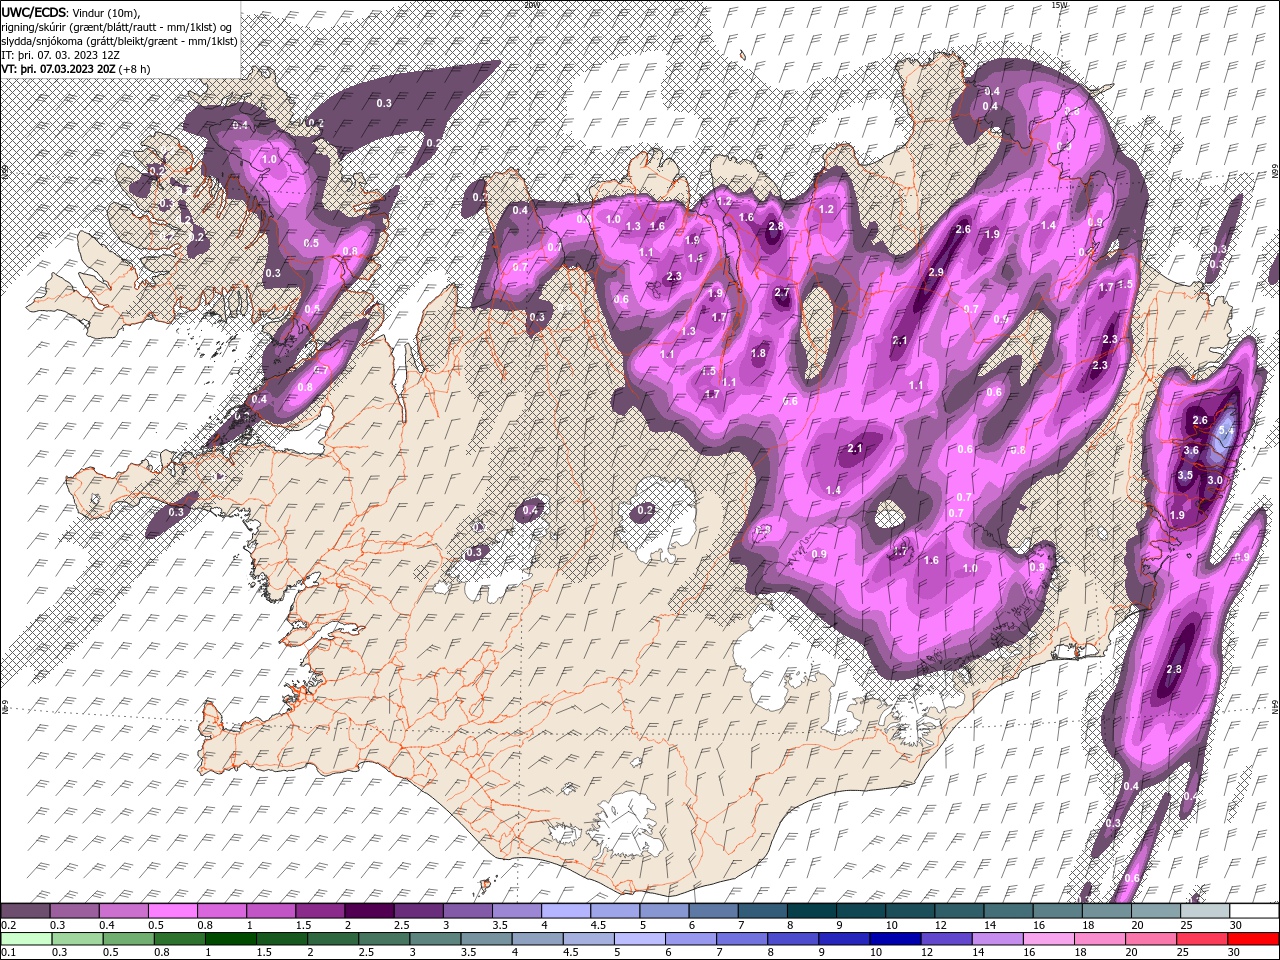
Task: Click the light-blue peak cell near 3.6 value
Action: [1224, 436]
